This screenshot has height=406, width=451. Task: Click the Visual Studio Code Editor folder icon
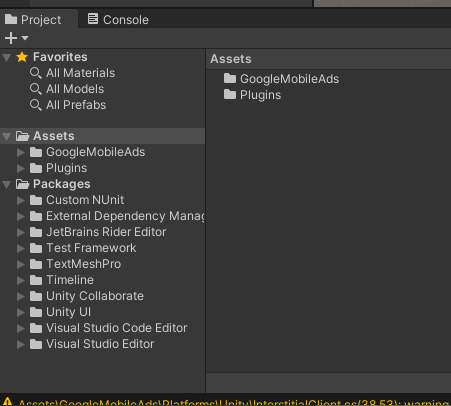point(36,328)
